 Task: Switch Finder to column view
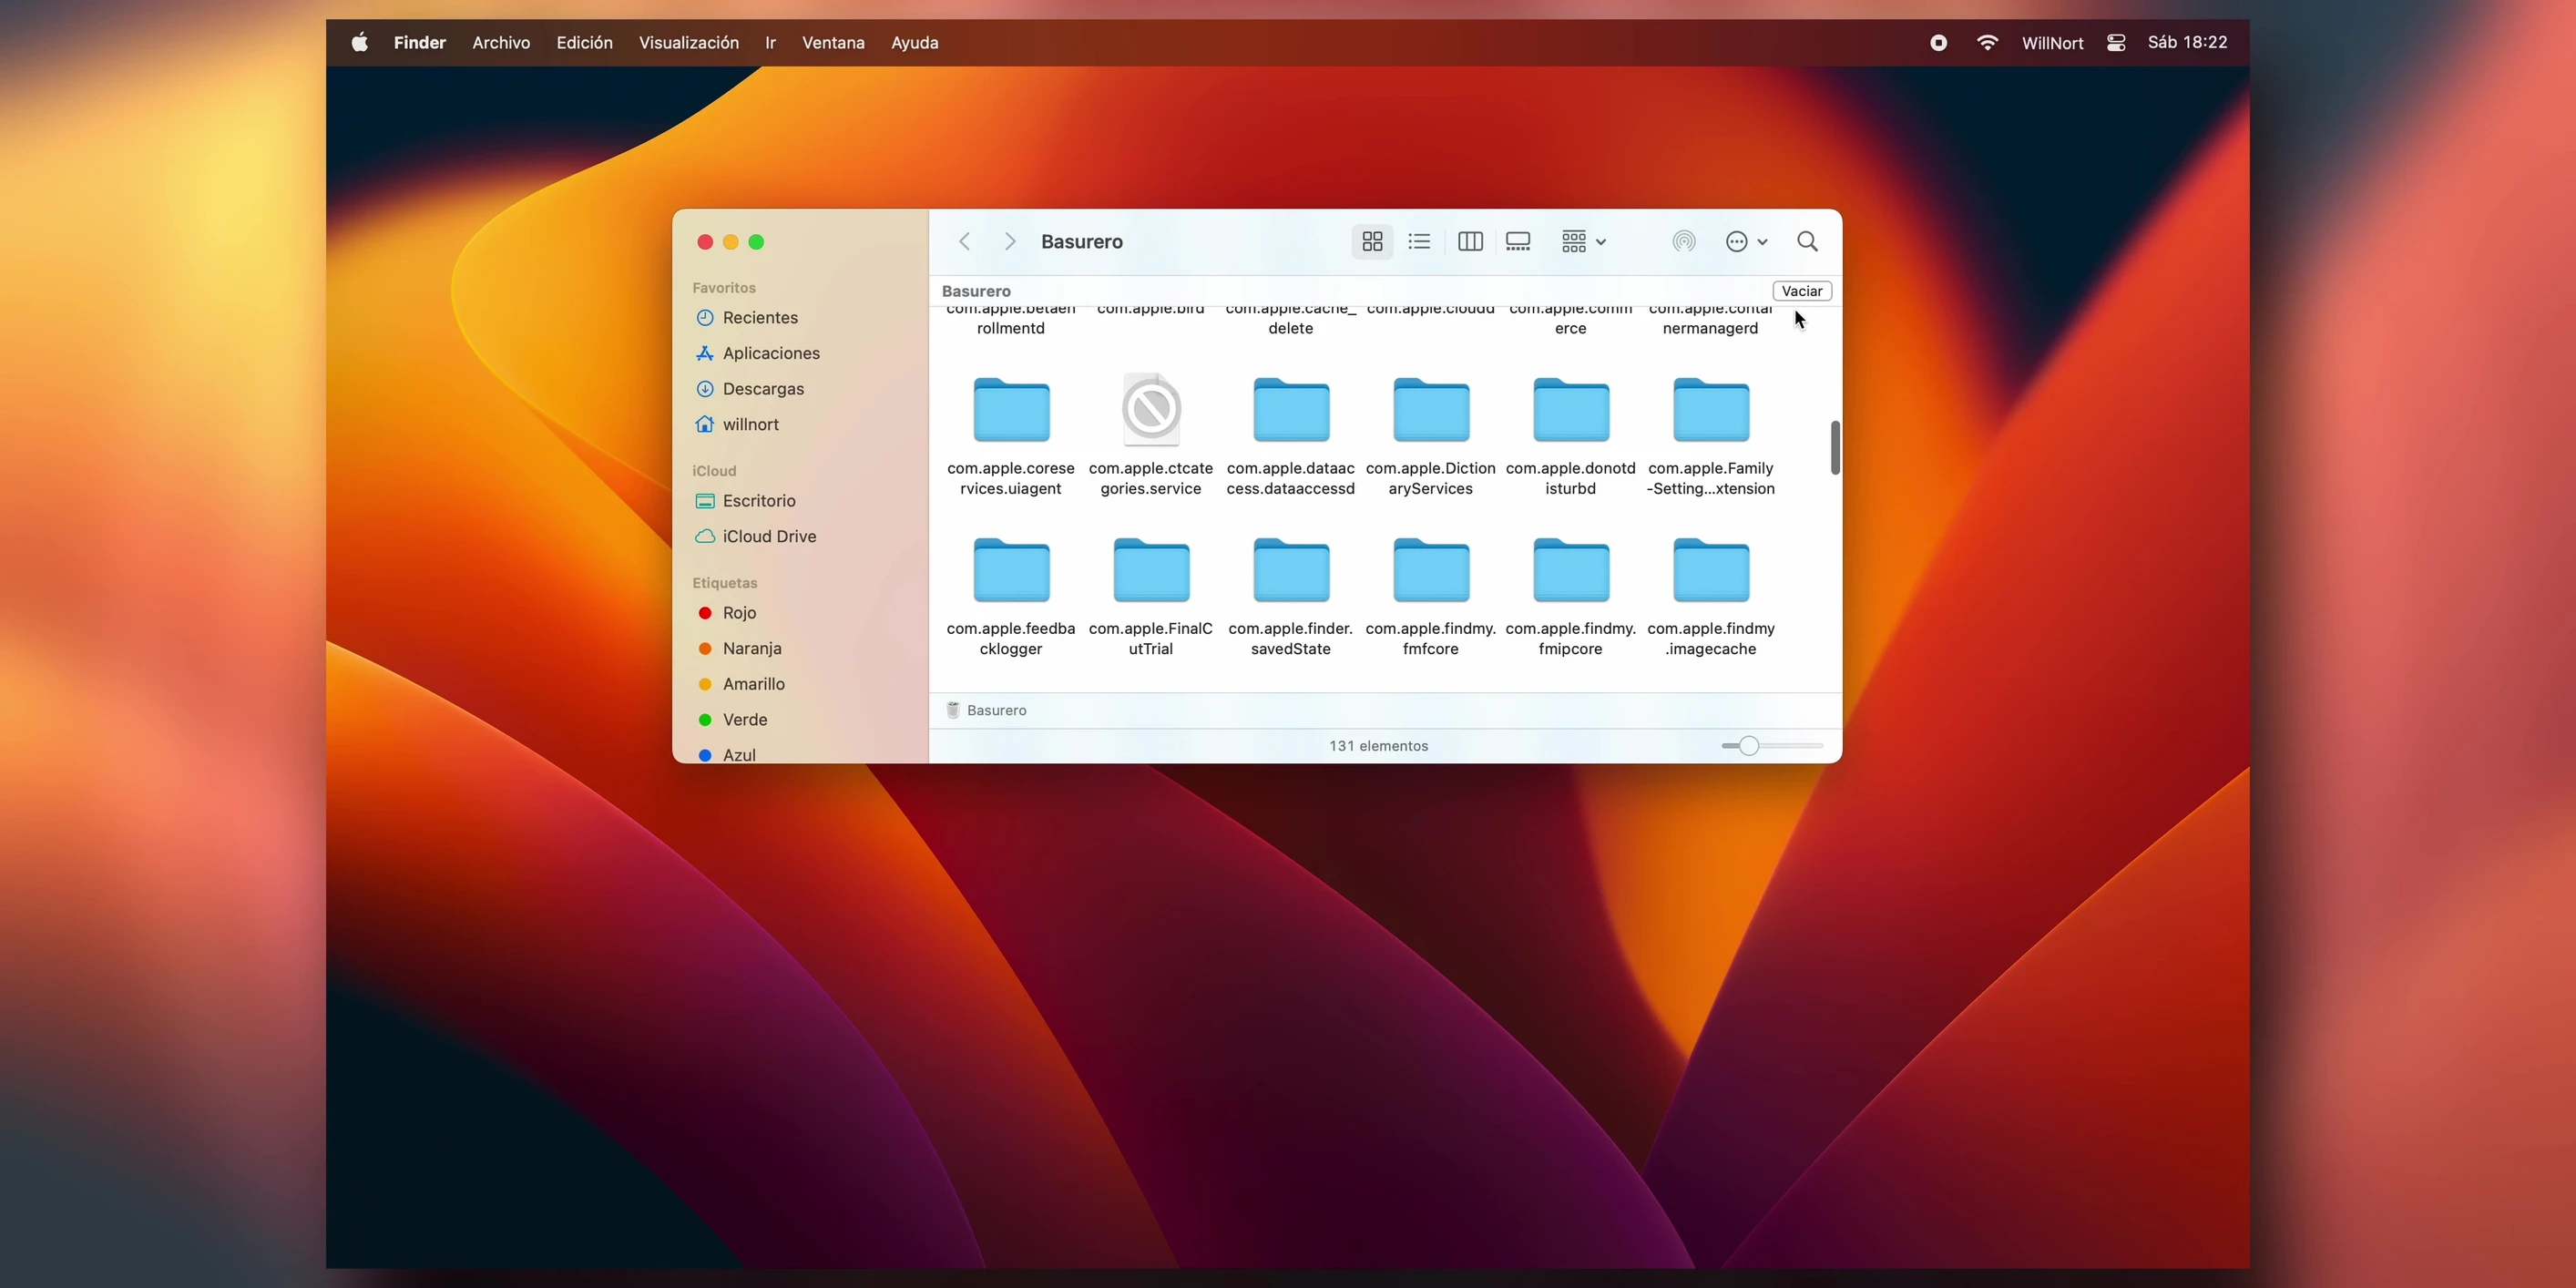[1470, 241]
